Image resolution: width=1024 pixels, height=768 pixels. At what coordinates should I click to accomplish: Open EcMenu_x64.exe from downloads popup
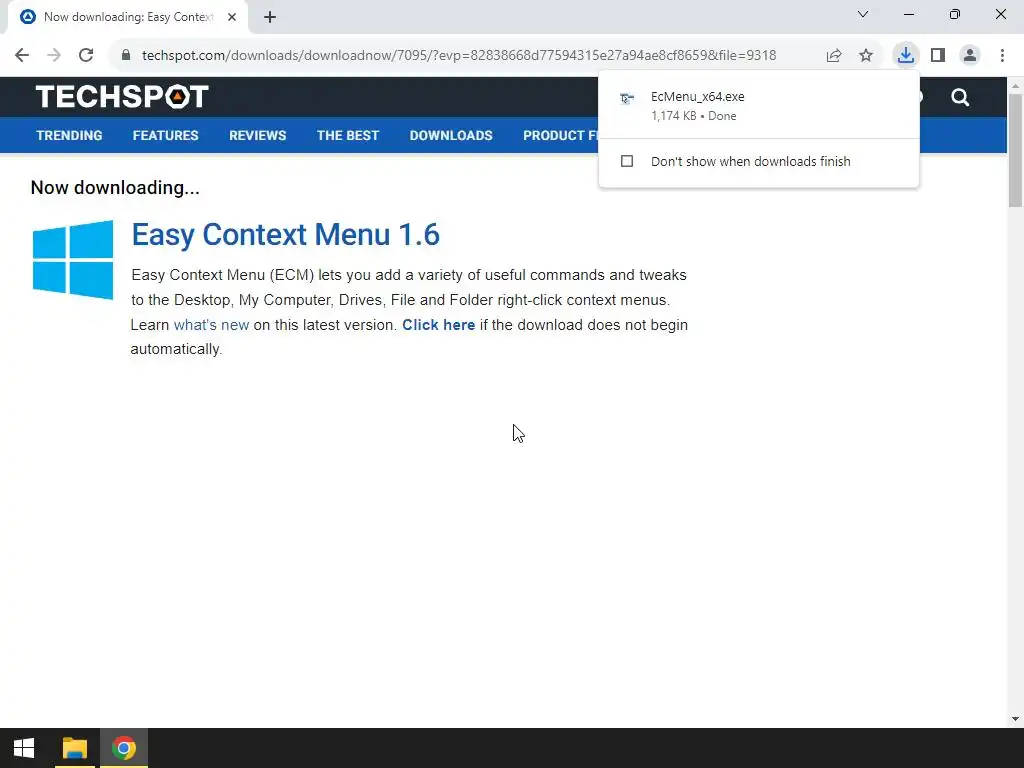tap(758, 105)
